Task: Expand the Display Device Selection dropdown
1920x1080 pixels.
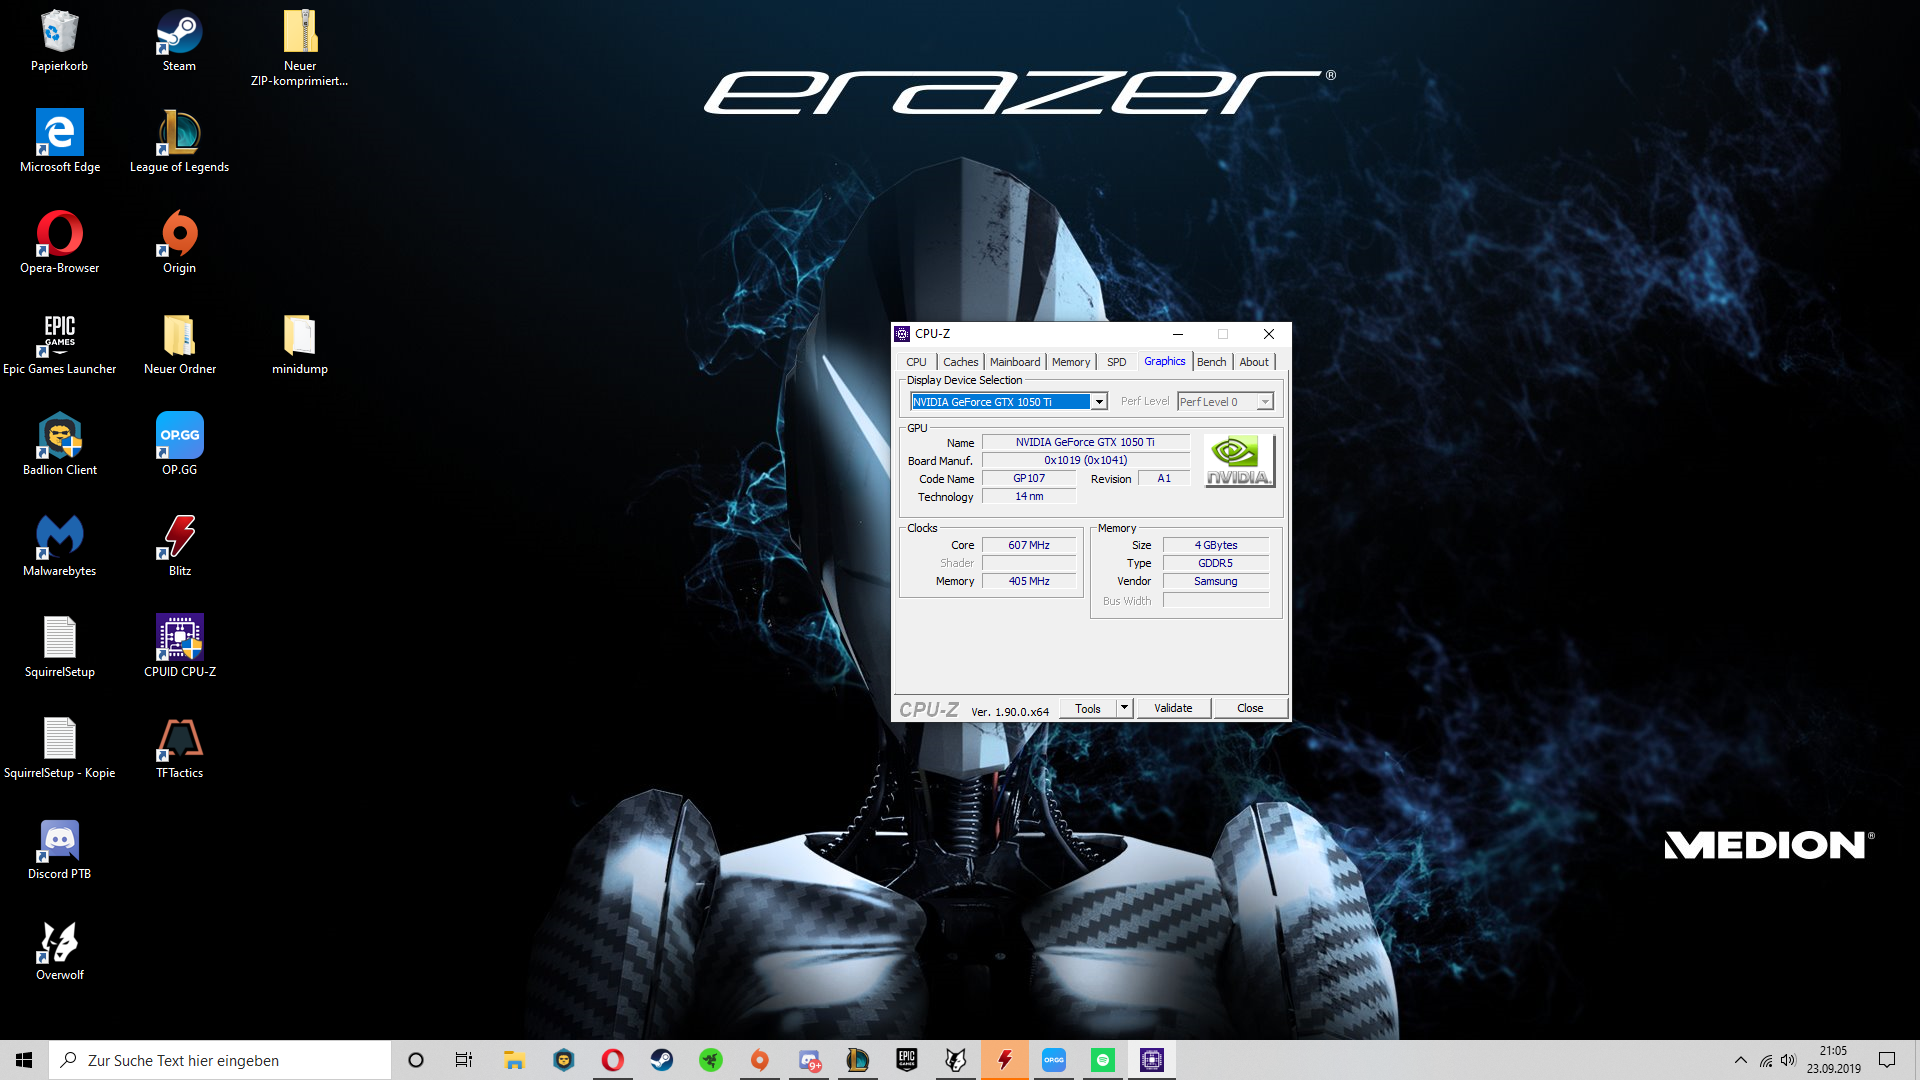Action: point(1099,402)
